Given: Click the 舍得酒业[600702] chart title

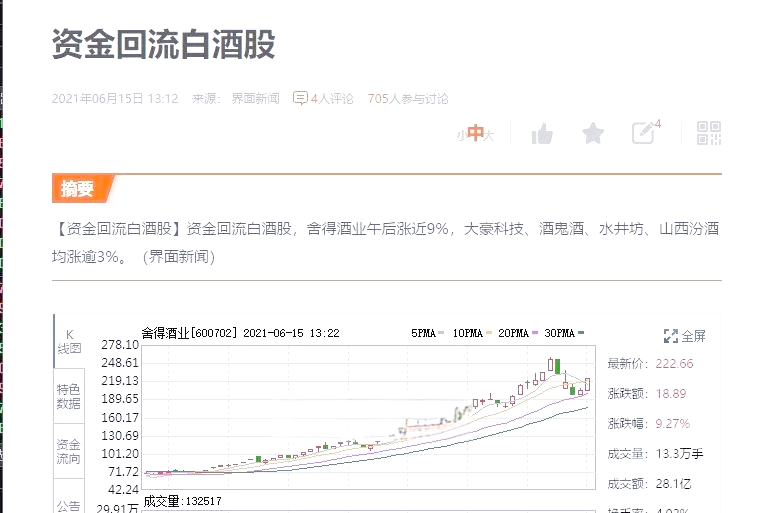Looking at the screenshot, I should pyautogui.click(x=190, y=333).
